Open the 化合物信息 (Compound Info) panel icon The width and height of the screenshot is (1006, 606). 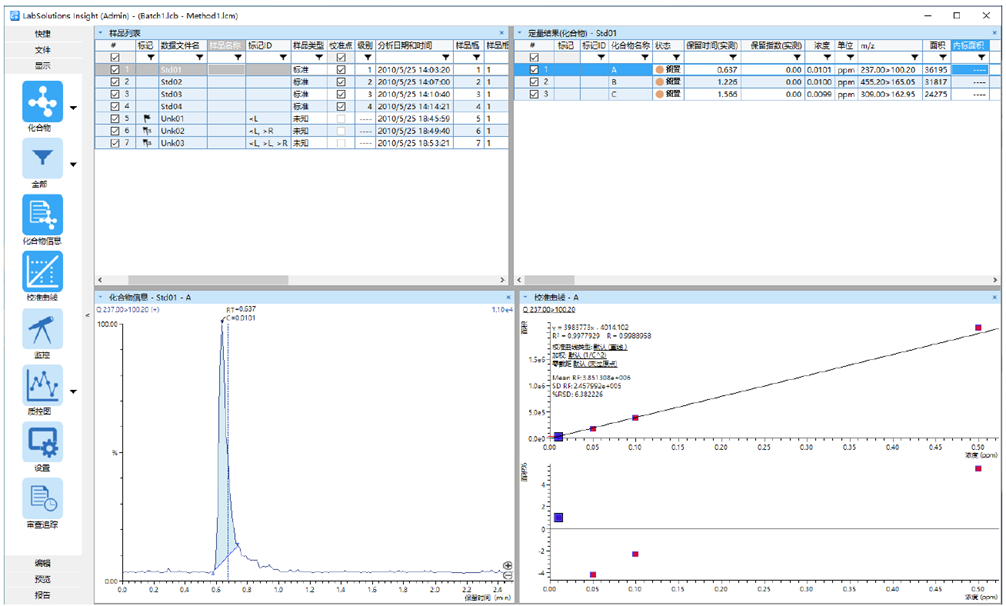[42, 214]
